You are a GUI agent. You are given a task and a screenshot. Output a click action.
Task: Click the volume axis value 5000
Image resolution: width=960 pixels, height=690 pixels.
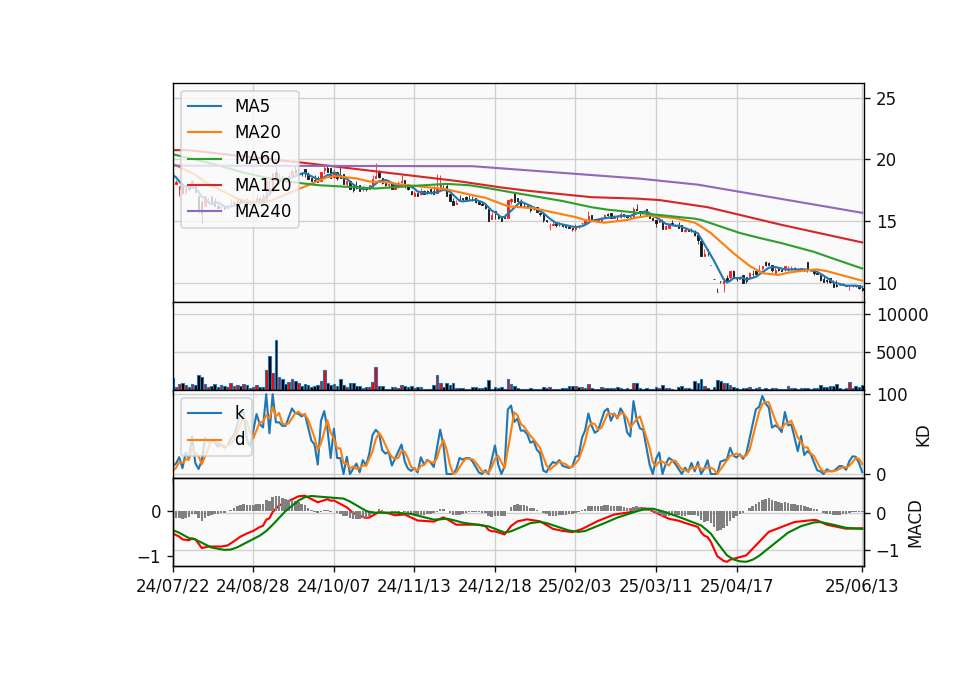coord(897,353)
